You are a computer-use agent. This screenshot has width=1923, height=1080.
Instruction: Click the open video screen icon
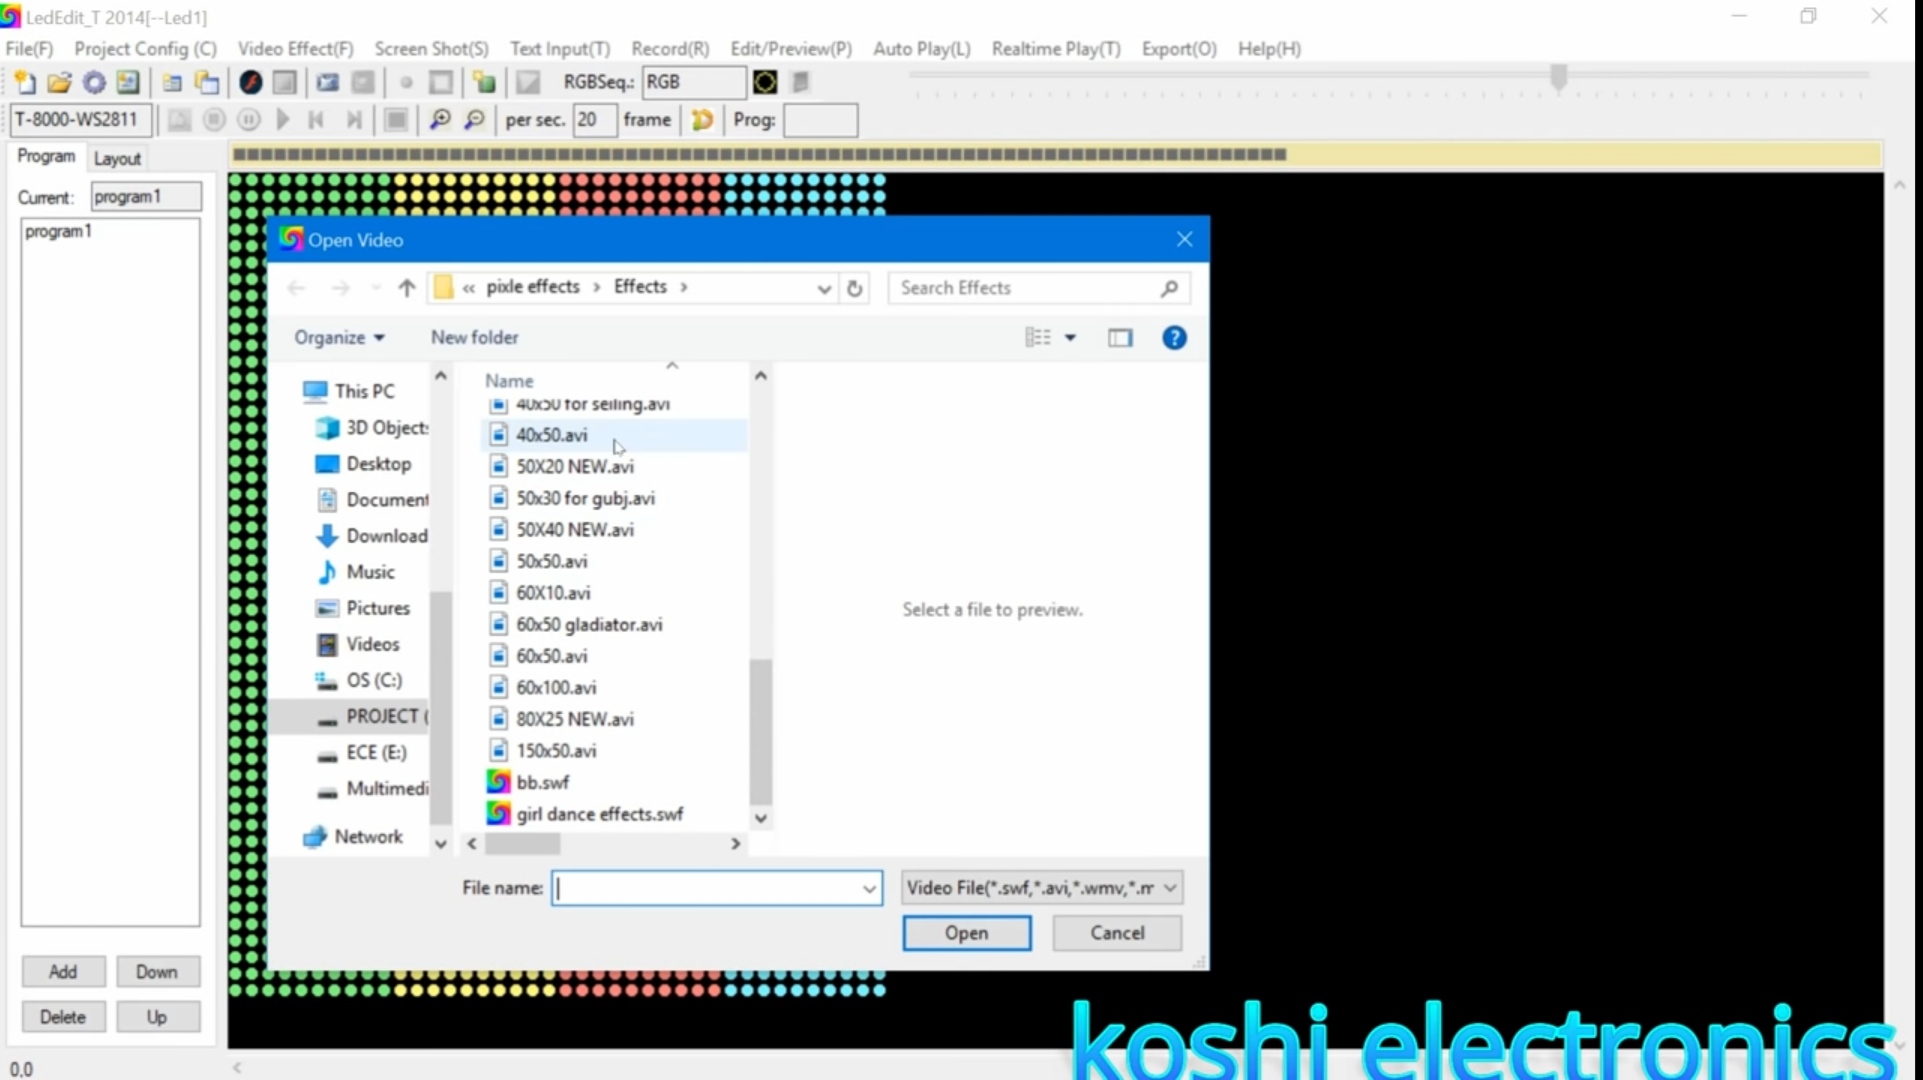pyautogui.click(x=327, y=83)
